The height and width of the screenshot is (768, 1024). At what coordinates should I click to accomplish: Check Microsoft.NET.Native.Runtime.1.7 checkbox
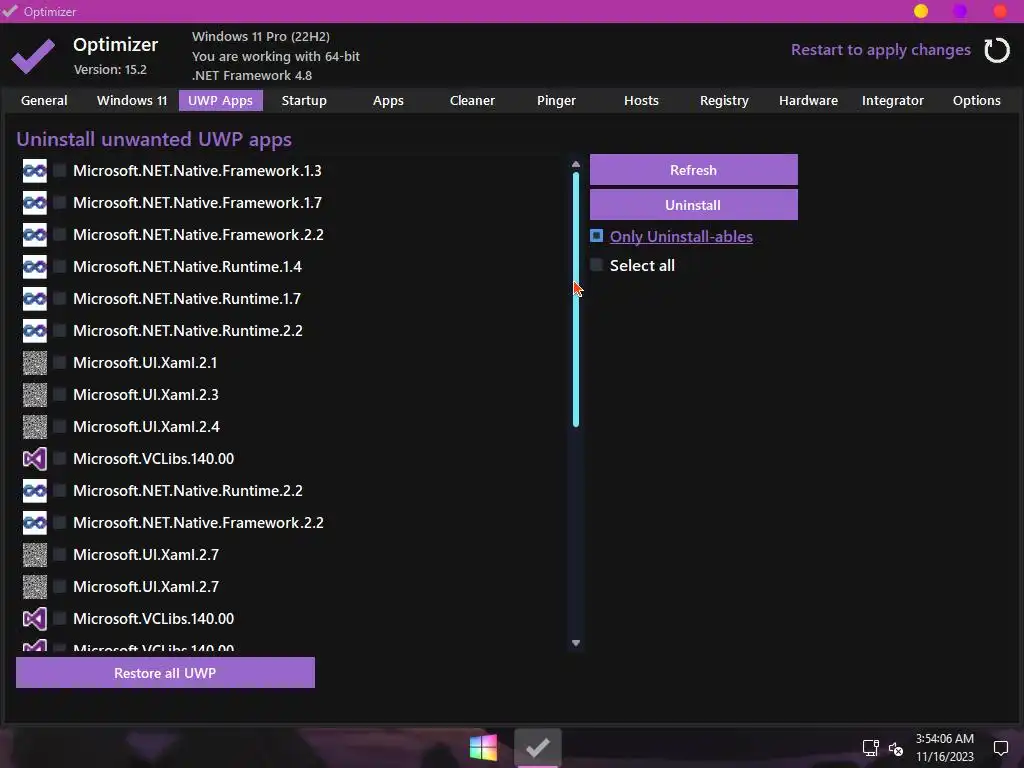pos(59,298)
